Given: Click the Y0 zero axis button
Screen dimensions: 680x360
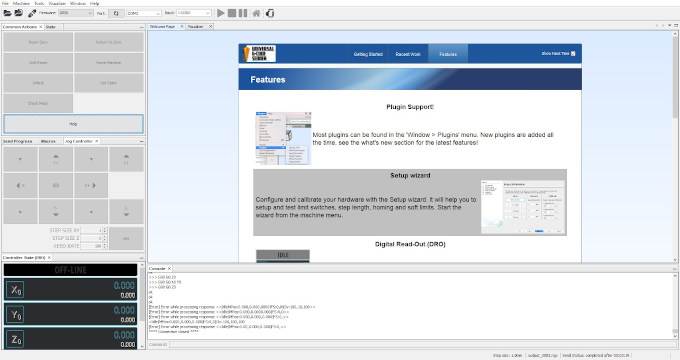Looking at the screenshot, I should click(16, 314).
